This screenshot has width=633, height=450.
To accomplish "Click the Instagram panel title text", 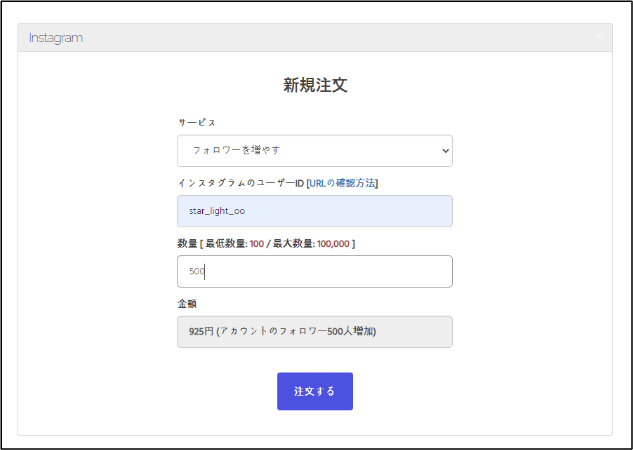I will [x=56, y=38].
